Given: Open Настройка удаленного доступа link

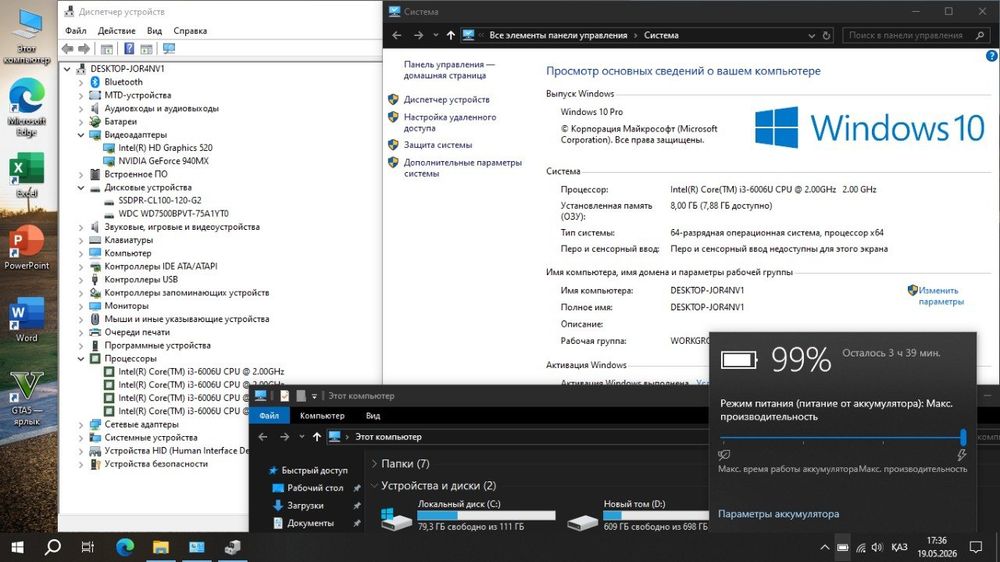Looking at the screenshot, I should [450, 122].
